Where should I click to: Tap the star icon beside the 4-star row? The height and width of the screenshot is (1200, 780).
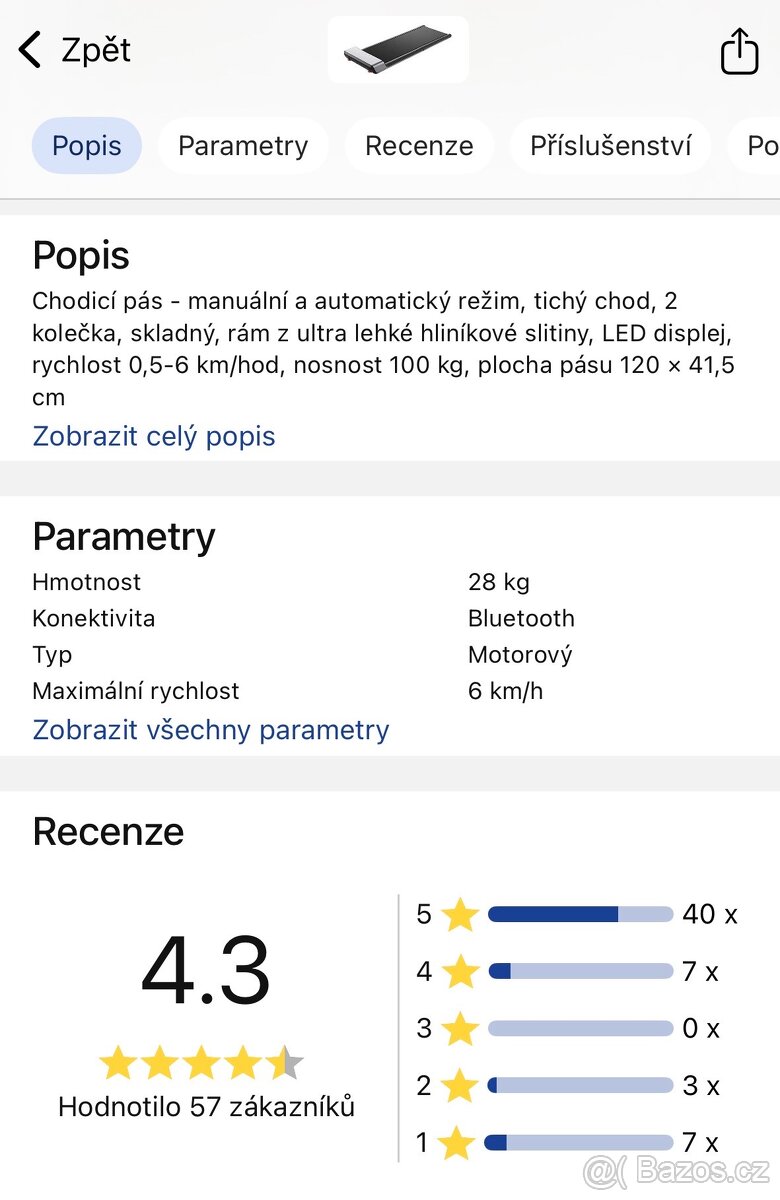click(458, 970)
